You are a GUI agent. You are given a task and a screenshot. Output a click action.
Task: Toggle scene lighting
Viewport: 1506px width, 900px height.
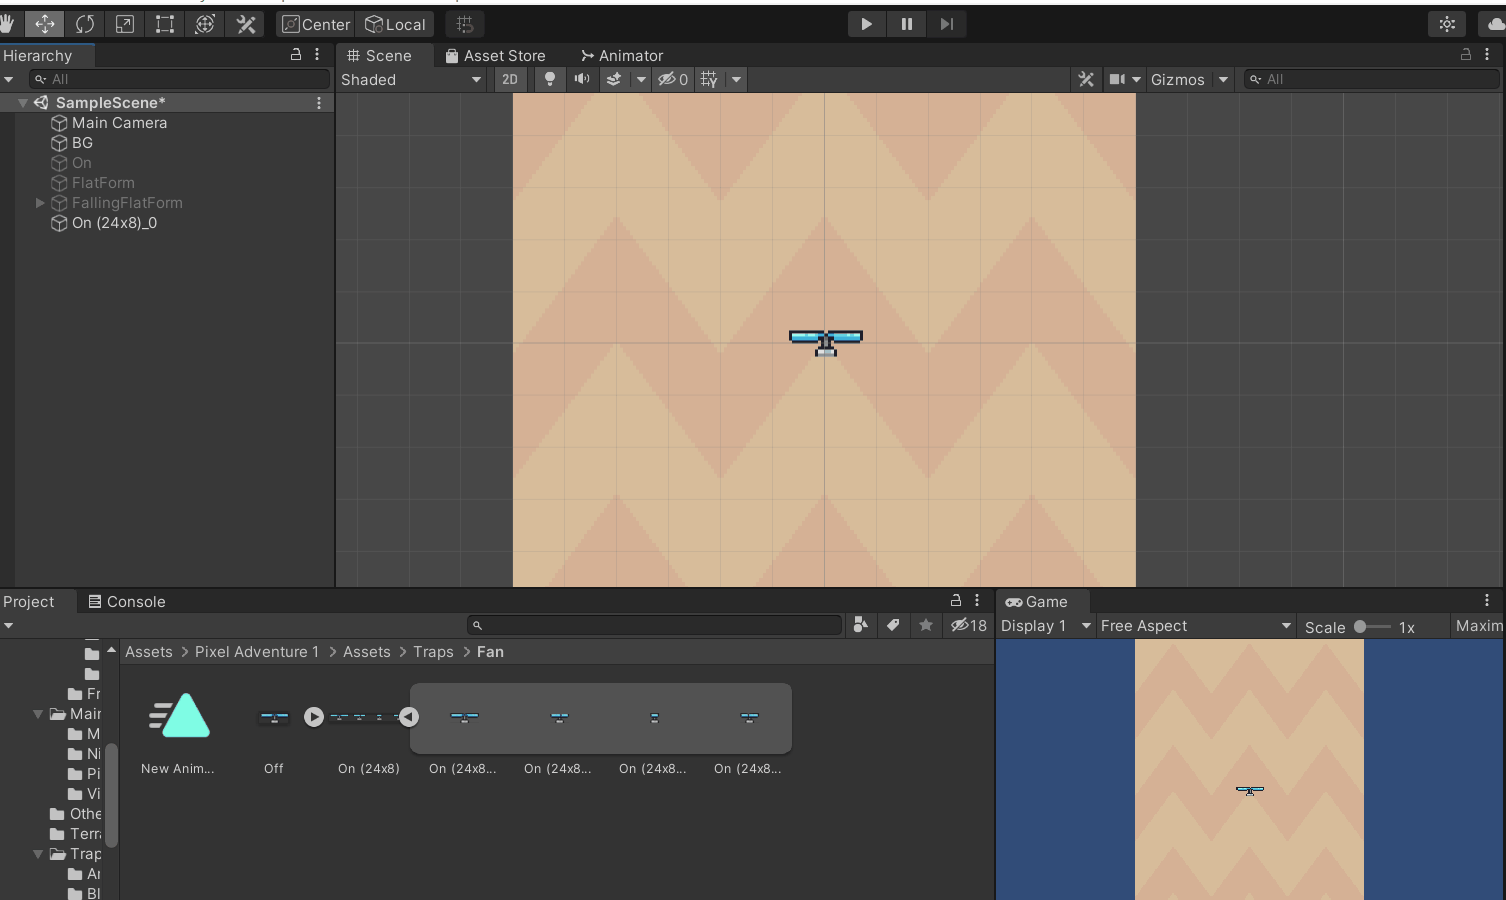[x=549, y=79]
